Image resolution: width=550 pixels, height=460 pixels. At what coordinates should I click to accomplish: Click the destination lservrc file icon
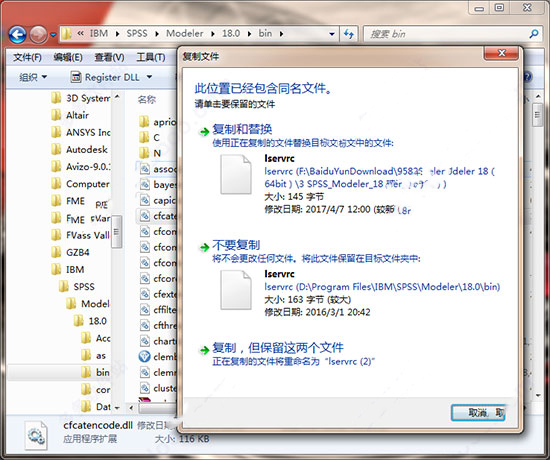coord(236,290)
